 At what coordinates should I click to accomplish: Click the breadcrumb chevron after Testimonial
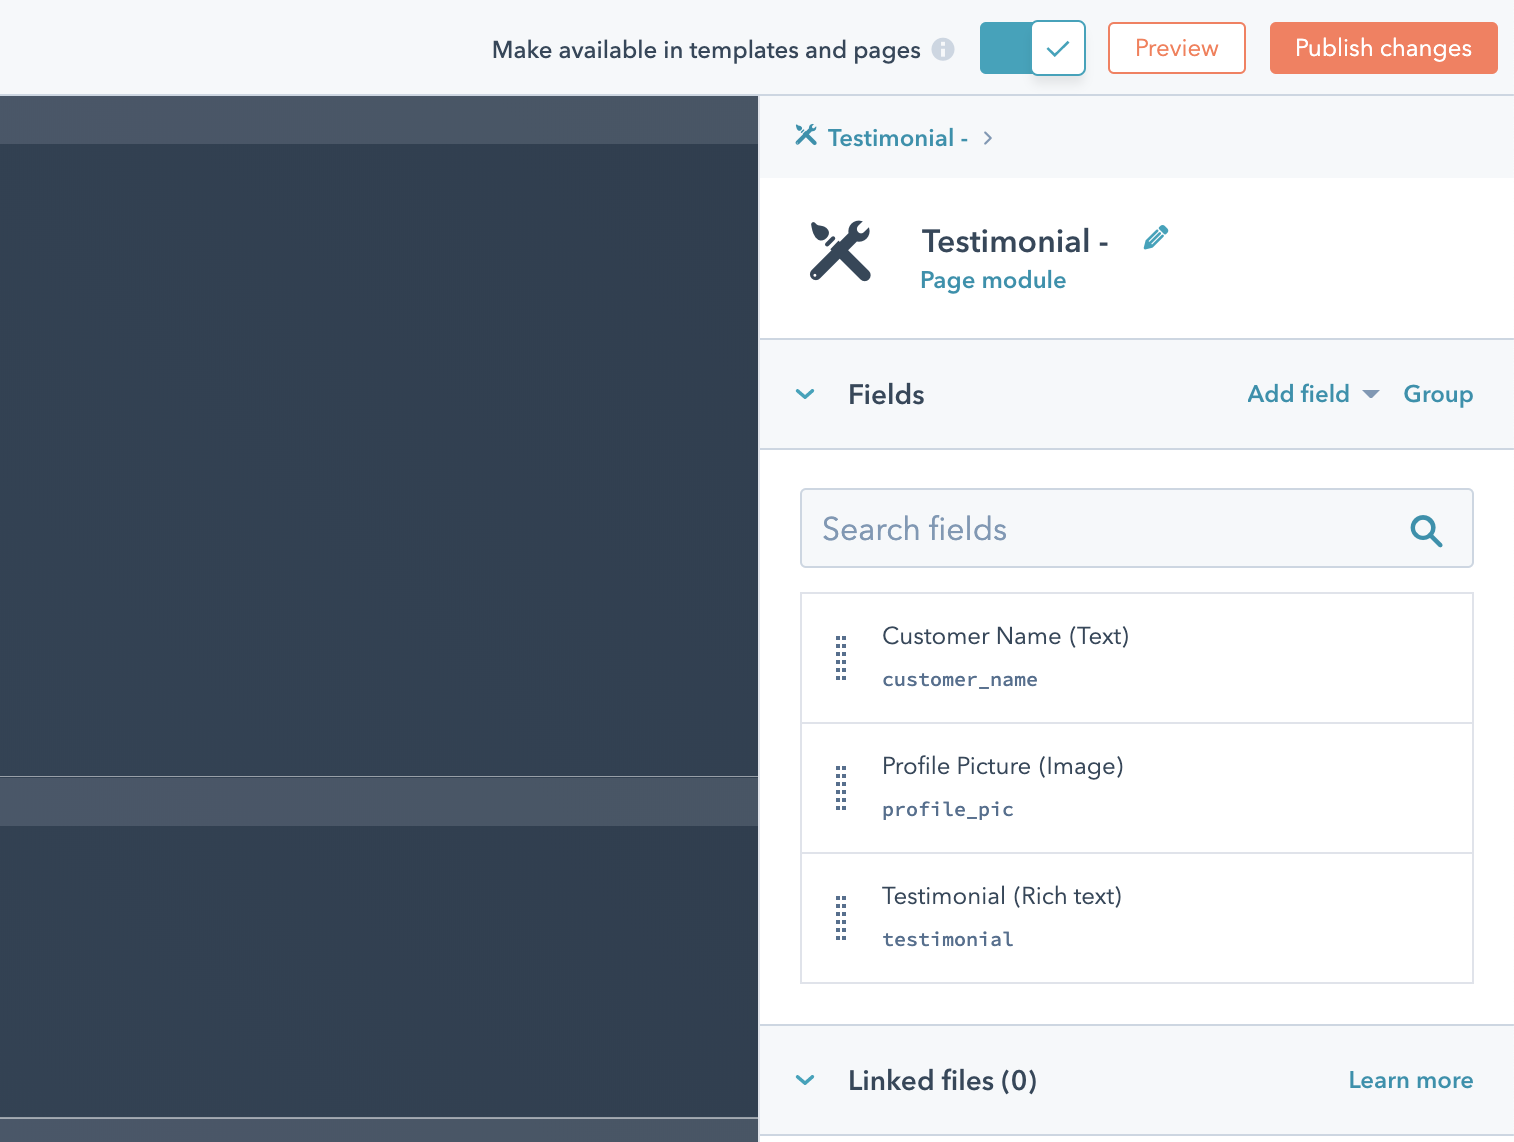tap(988, 138)
